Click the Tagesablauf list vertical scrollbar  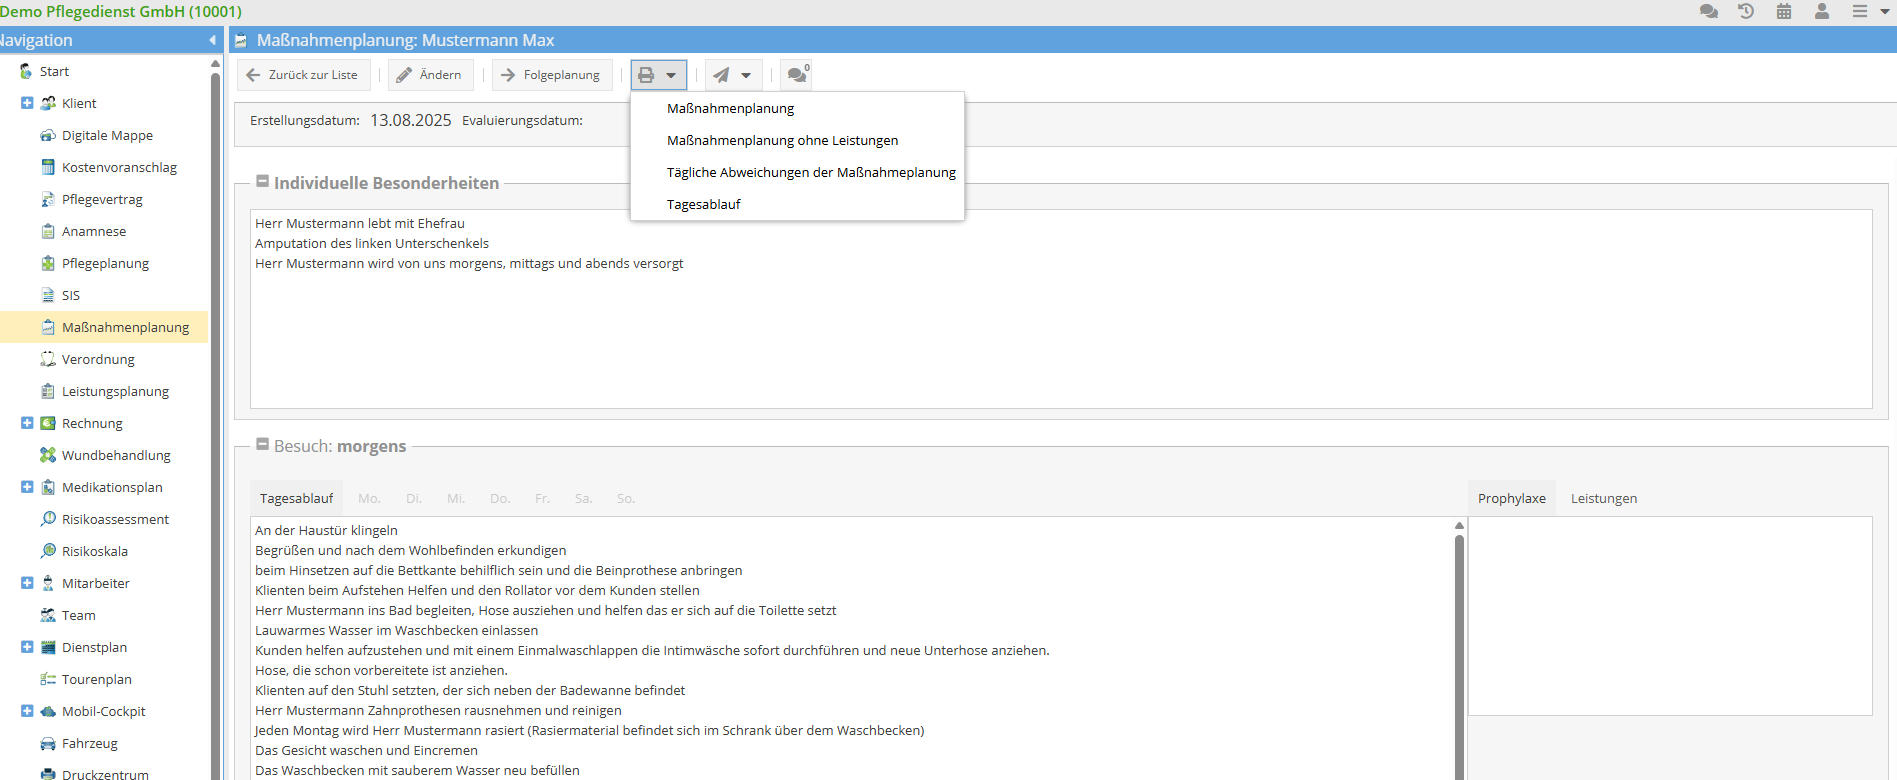(1459, 650)
